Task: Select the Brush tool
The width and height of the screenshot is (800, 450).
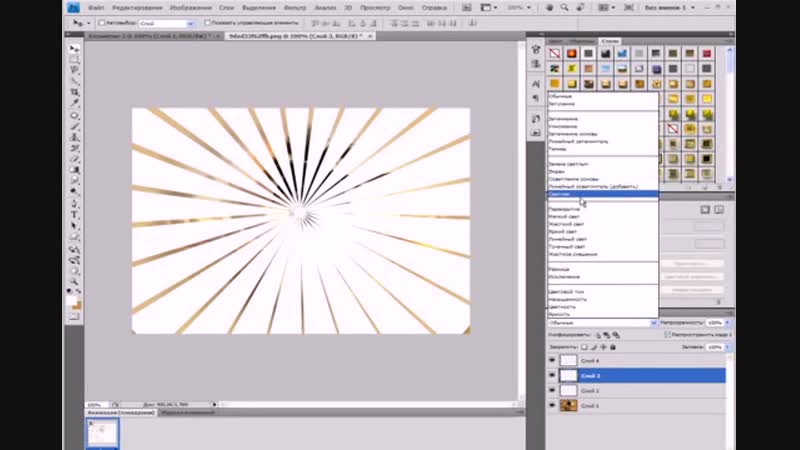Action: [74, 127]
